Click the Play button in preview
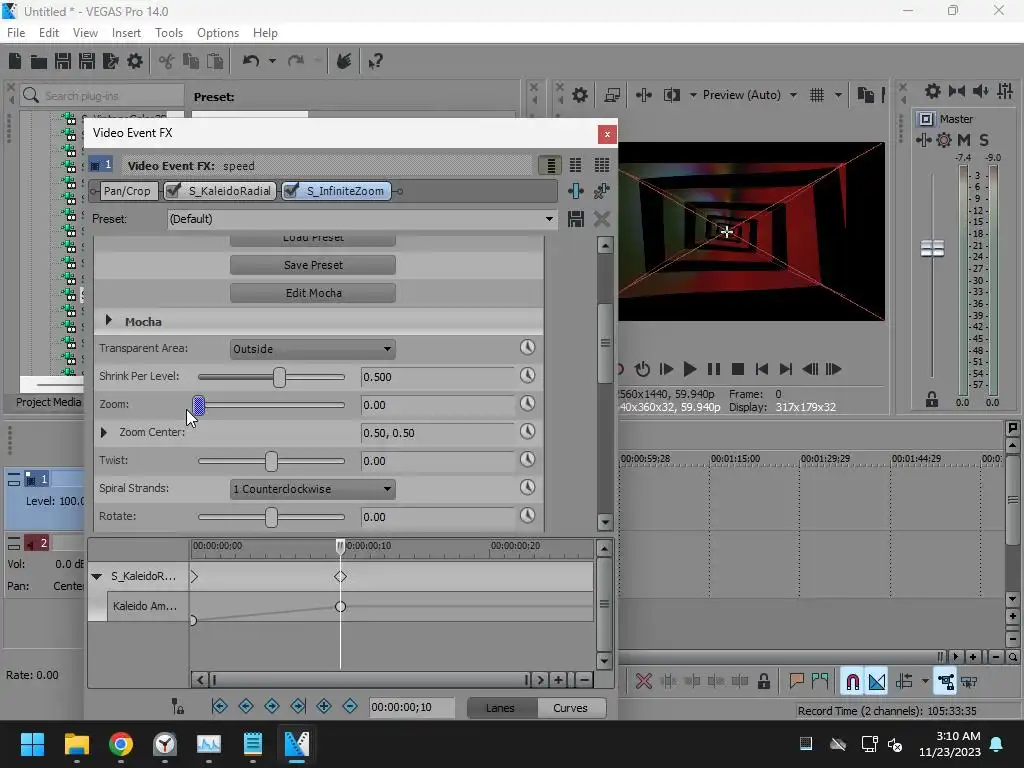 (689, 369)
